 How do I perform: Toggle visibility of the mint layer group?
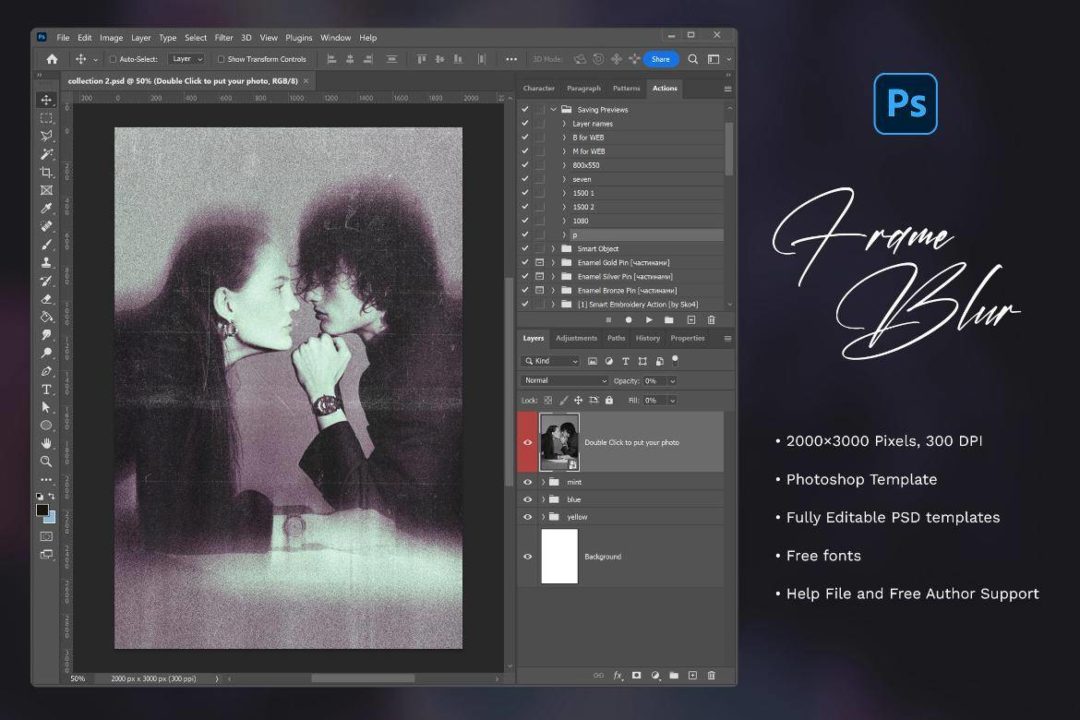tap(528, 482)
